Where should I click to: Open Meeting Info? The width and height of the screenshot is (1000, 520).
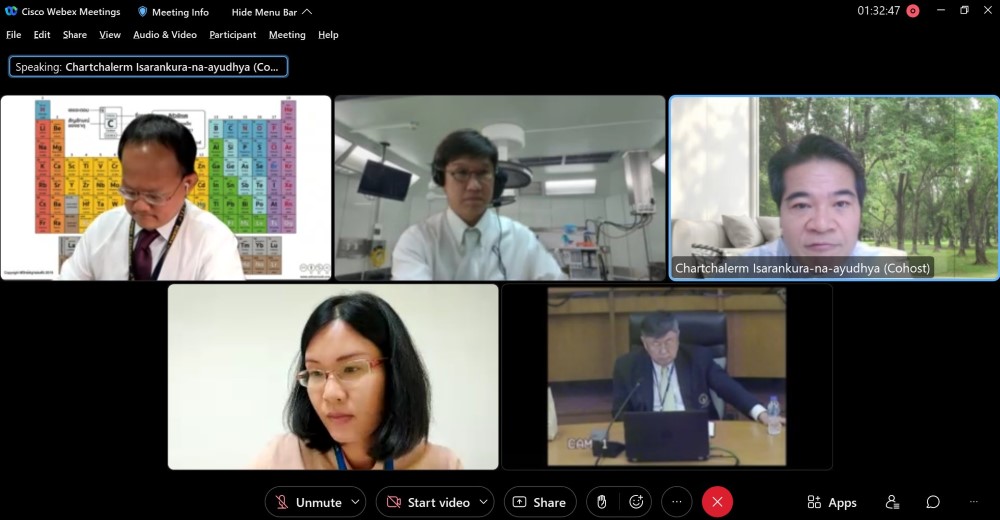point(173,12)
